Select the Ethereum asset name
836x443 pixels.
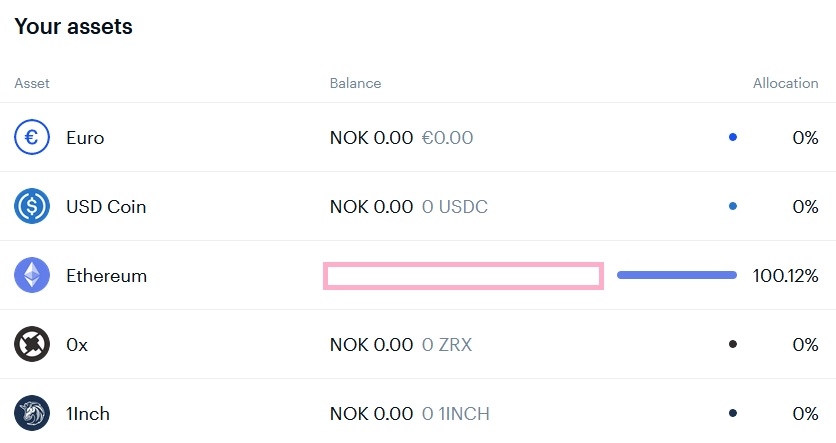tap(106, 275)
